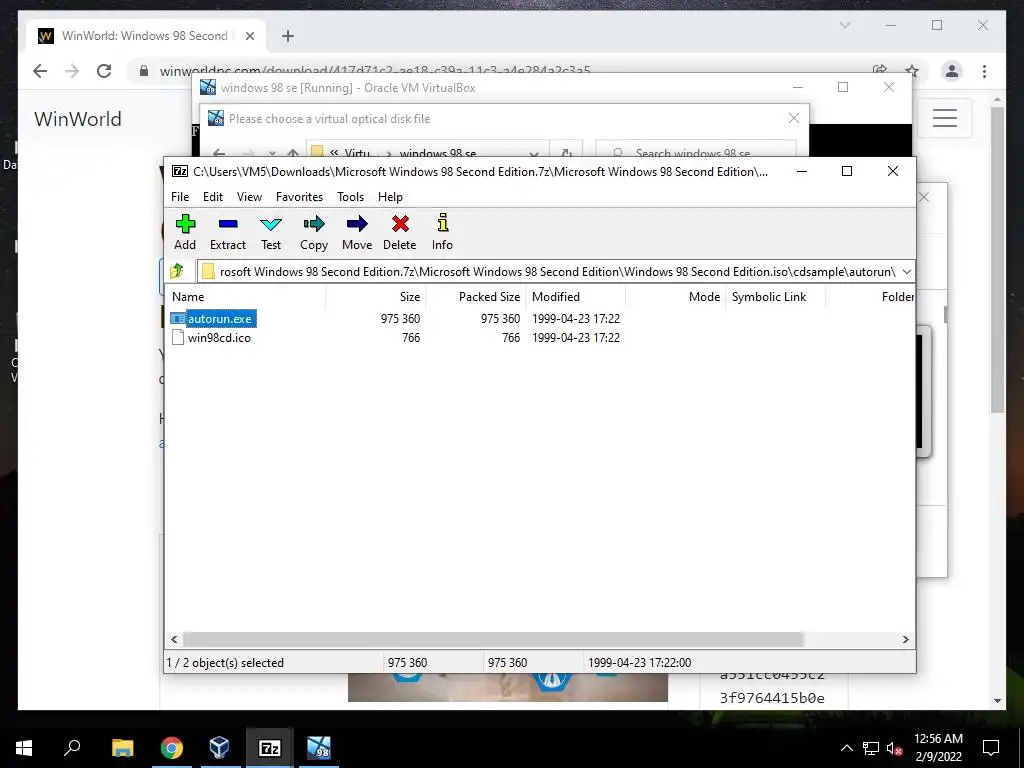This screenshot has height=768, width=1024.
Task: Sort by the Size column header
Action: pos(376,296)
